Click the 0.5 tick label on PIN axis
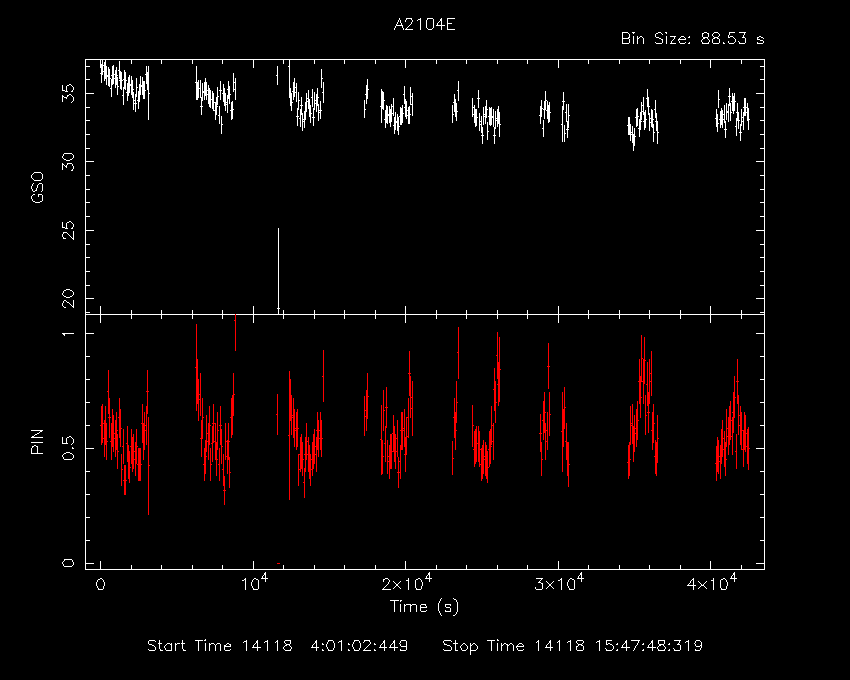The width and height of the screenshot is (850, 680). pos(68,448)
